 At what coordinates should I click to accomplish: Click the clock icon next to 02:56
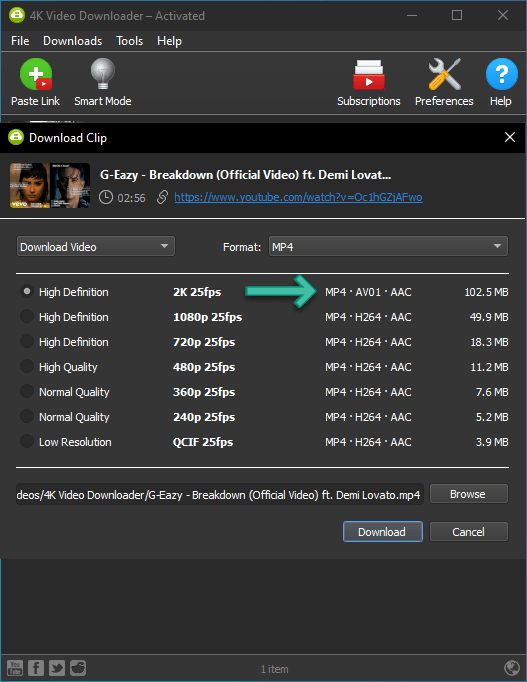[106, 197]
